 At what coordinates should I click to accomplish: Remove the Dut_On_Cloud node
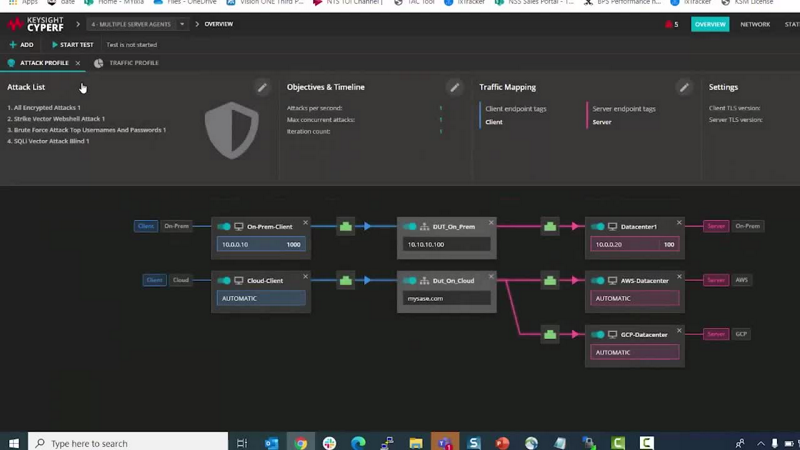(491, 277)
